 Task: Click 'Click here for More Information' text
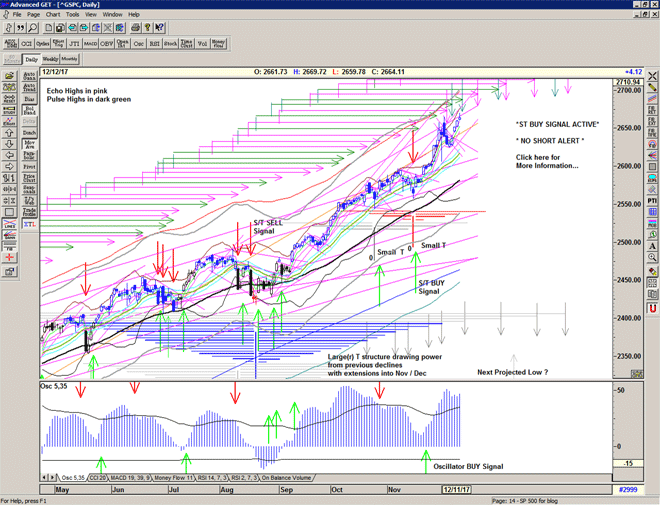point(547,162)
